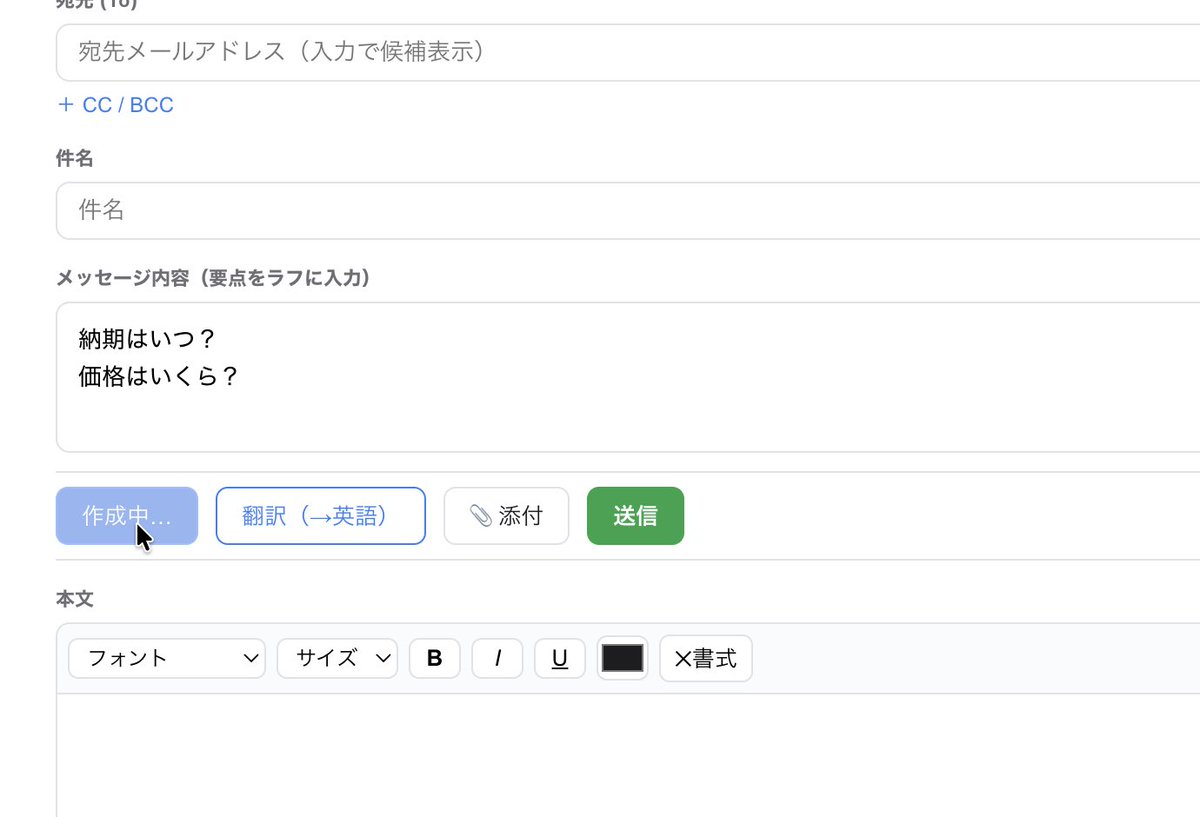Click the 作成中… generating button
The height and width of the screenshot is (817, 1200).
[127, 516]
